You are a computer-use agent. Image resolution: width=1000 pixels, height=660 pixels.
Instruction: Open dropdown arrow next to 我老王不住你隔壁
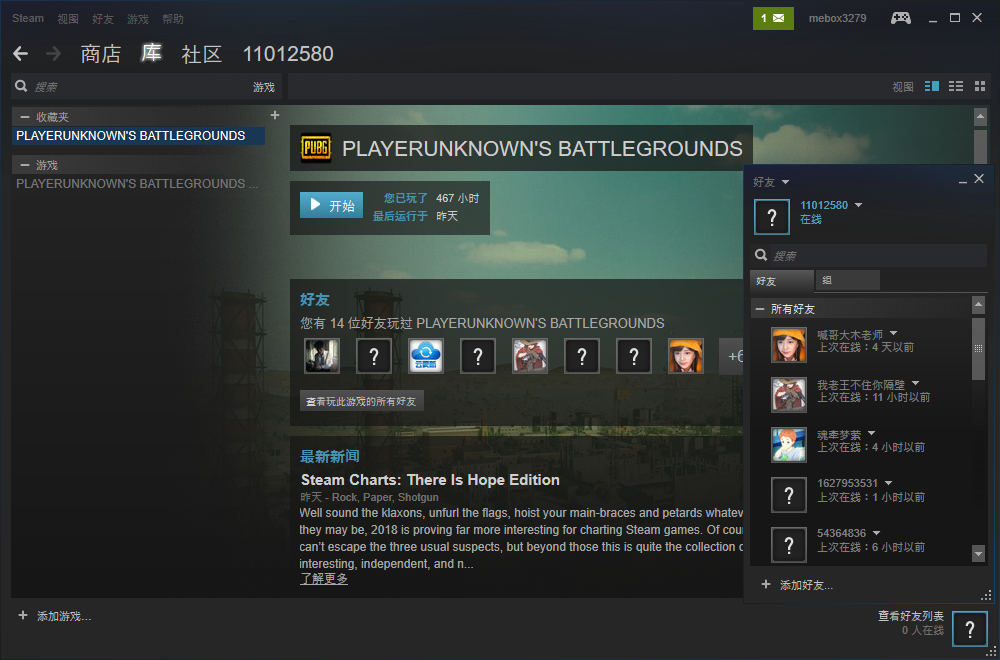tap(916, 383)
